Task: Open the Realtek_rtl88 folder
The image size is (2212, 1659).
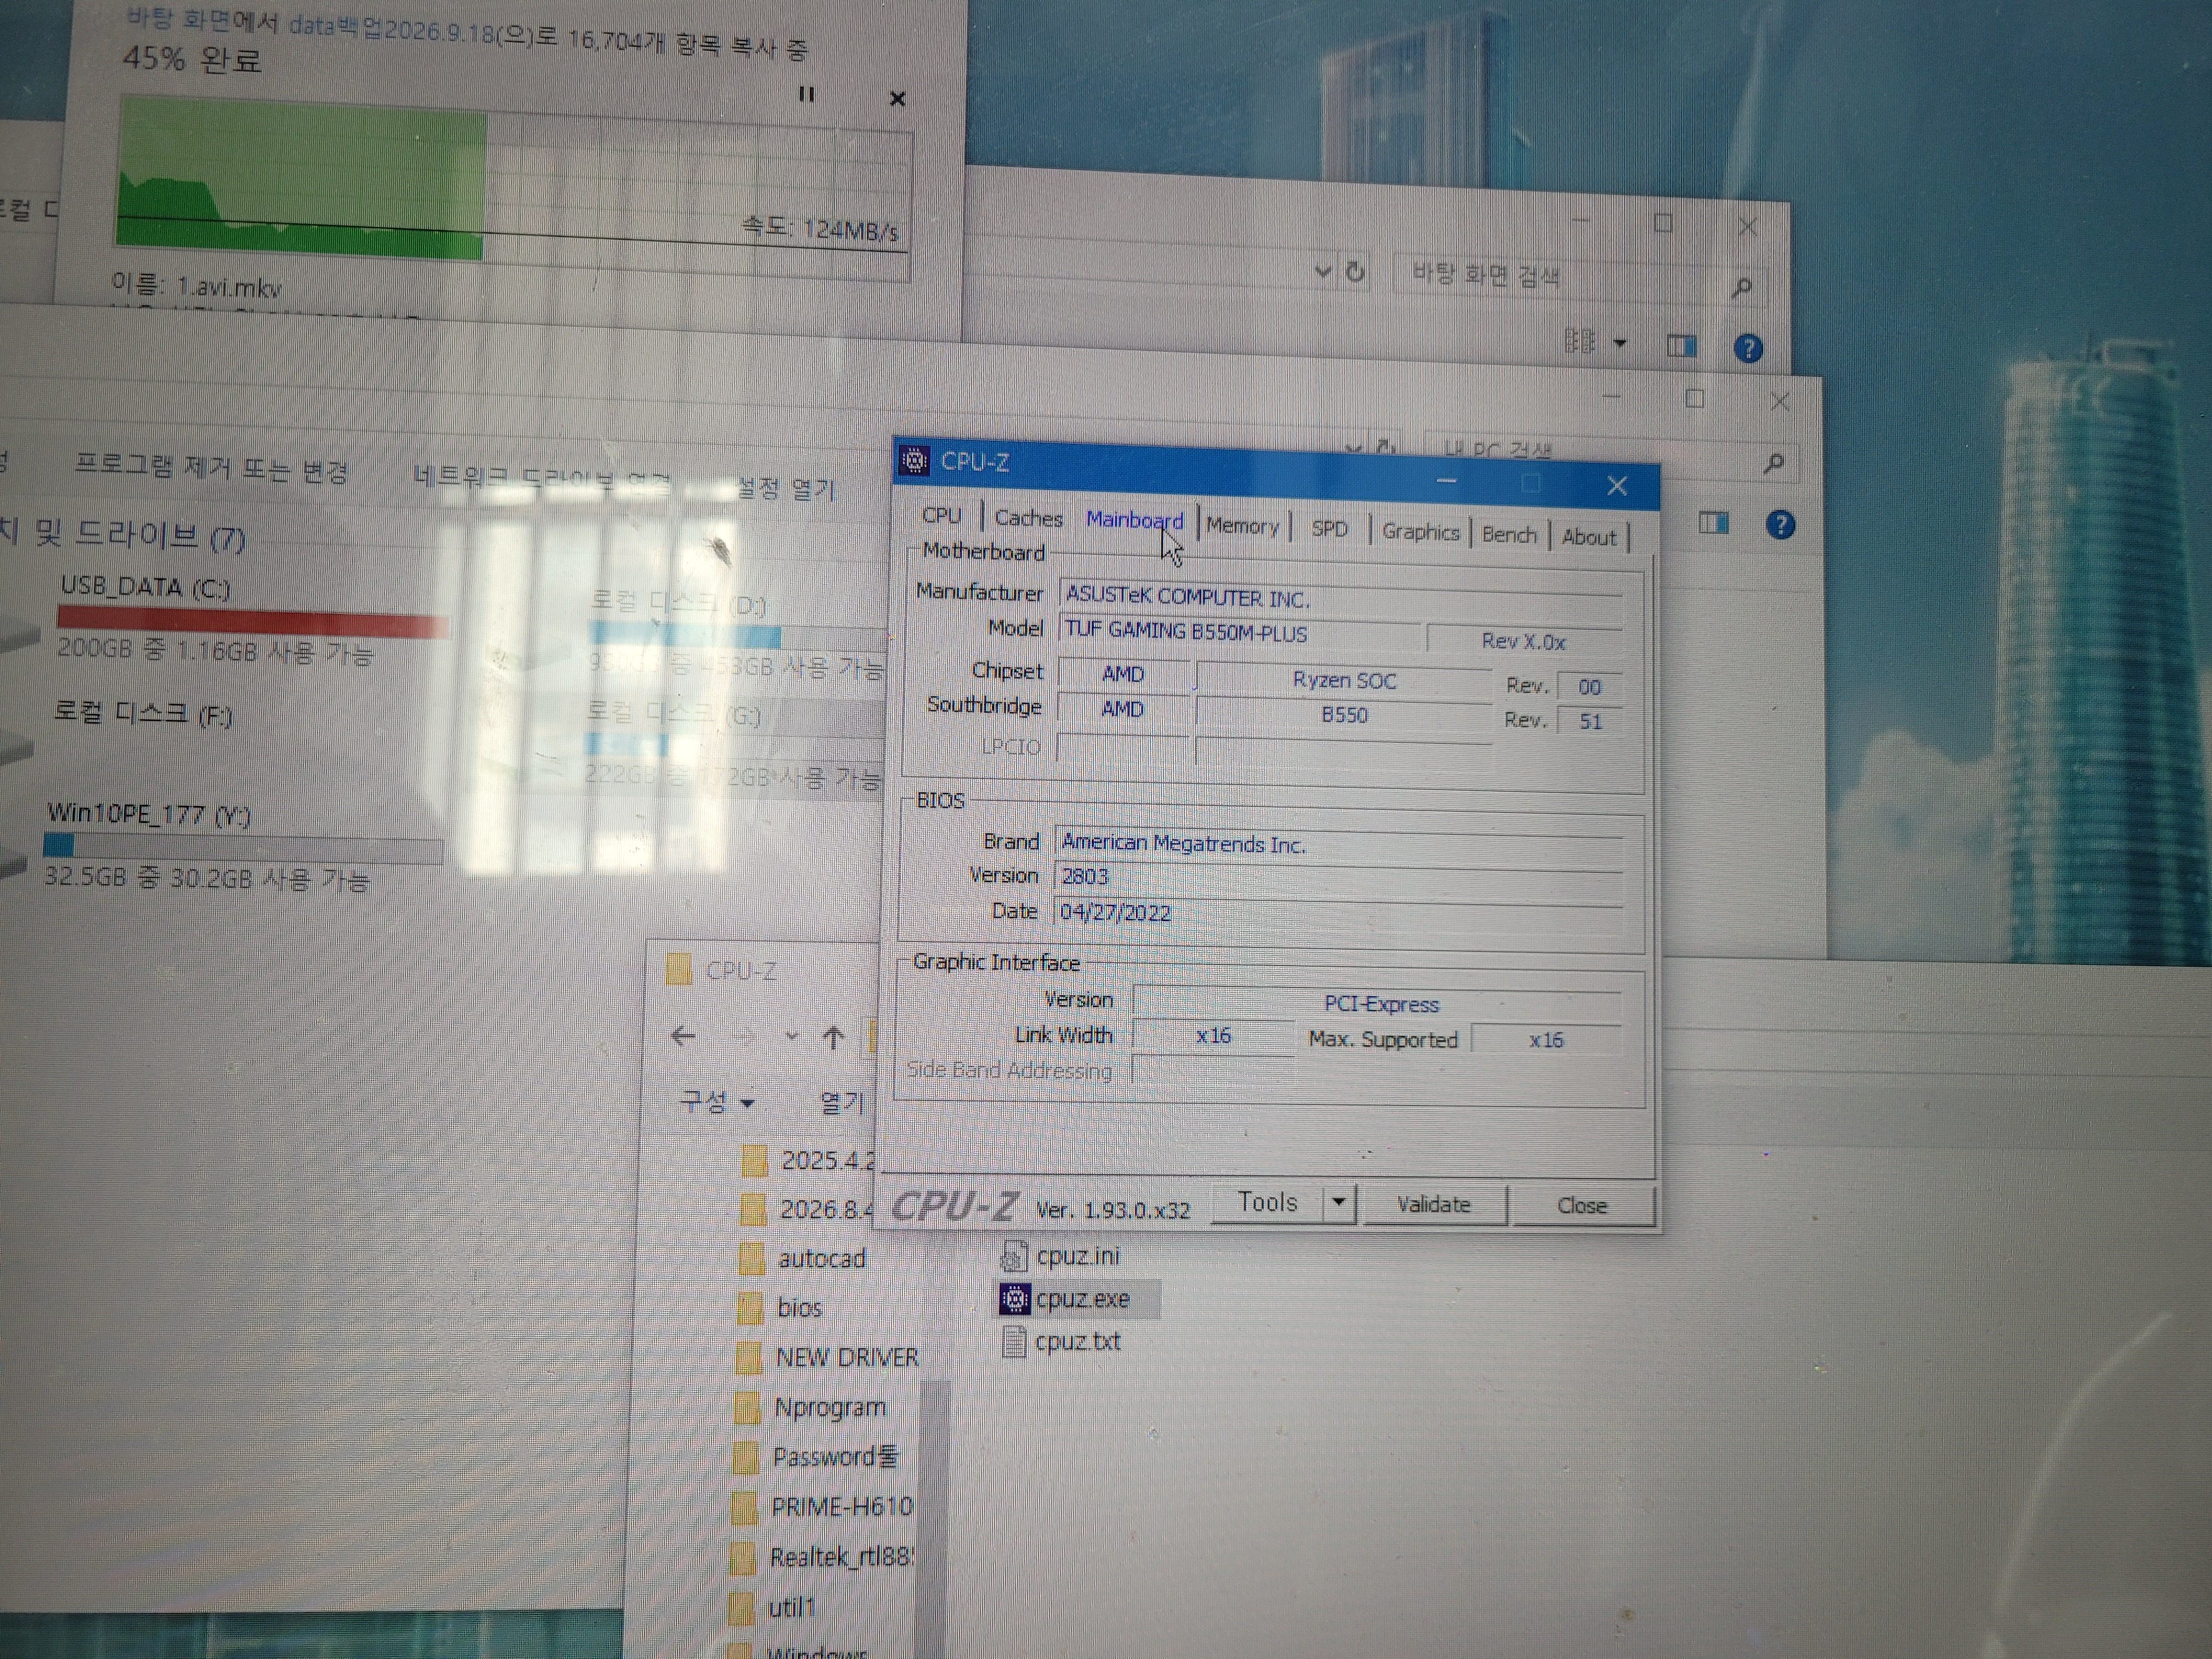Action: 822,1557
